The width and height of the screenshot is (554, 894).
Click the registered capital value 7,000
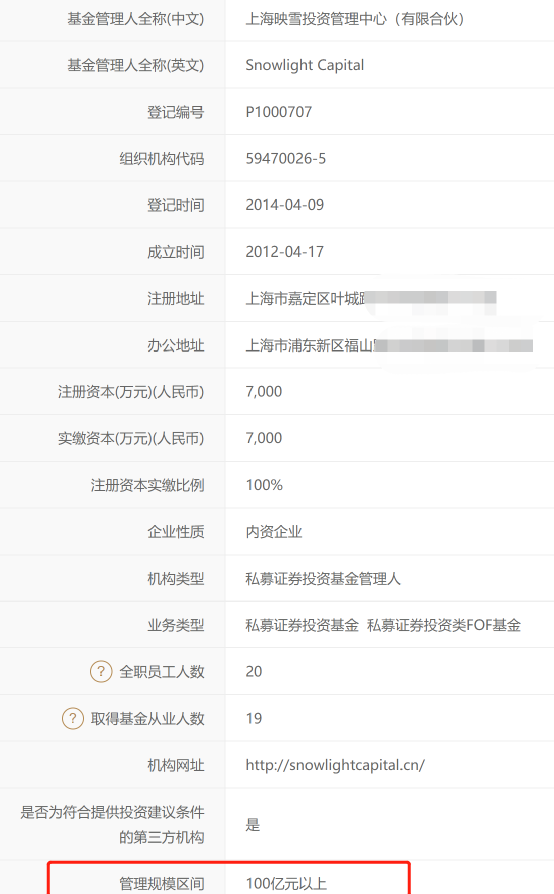(263, 392)
